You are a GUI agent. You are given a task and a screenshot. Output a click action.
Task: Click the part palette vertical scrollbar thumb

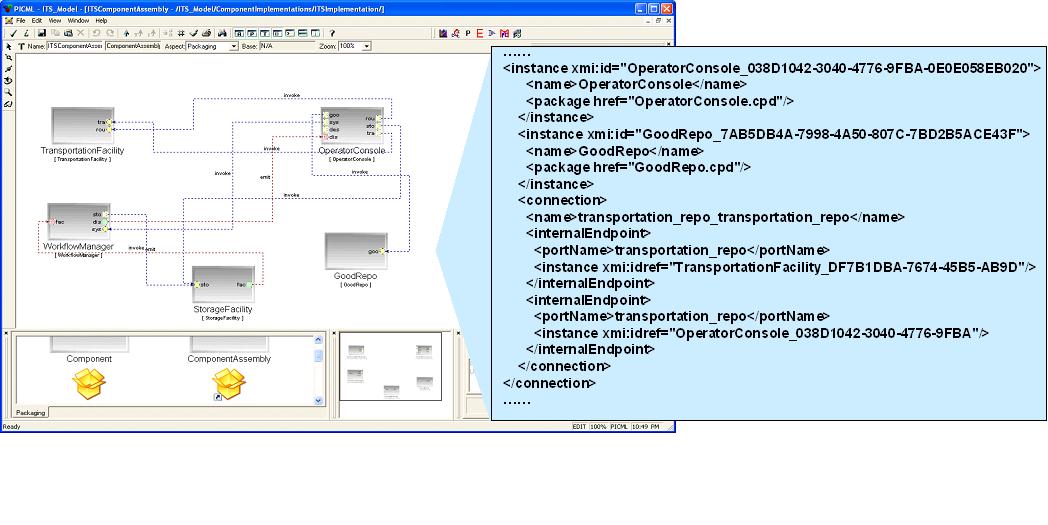click(319, 356)
